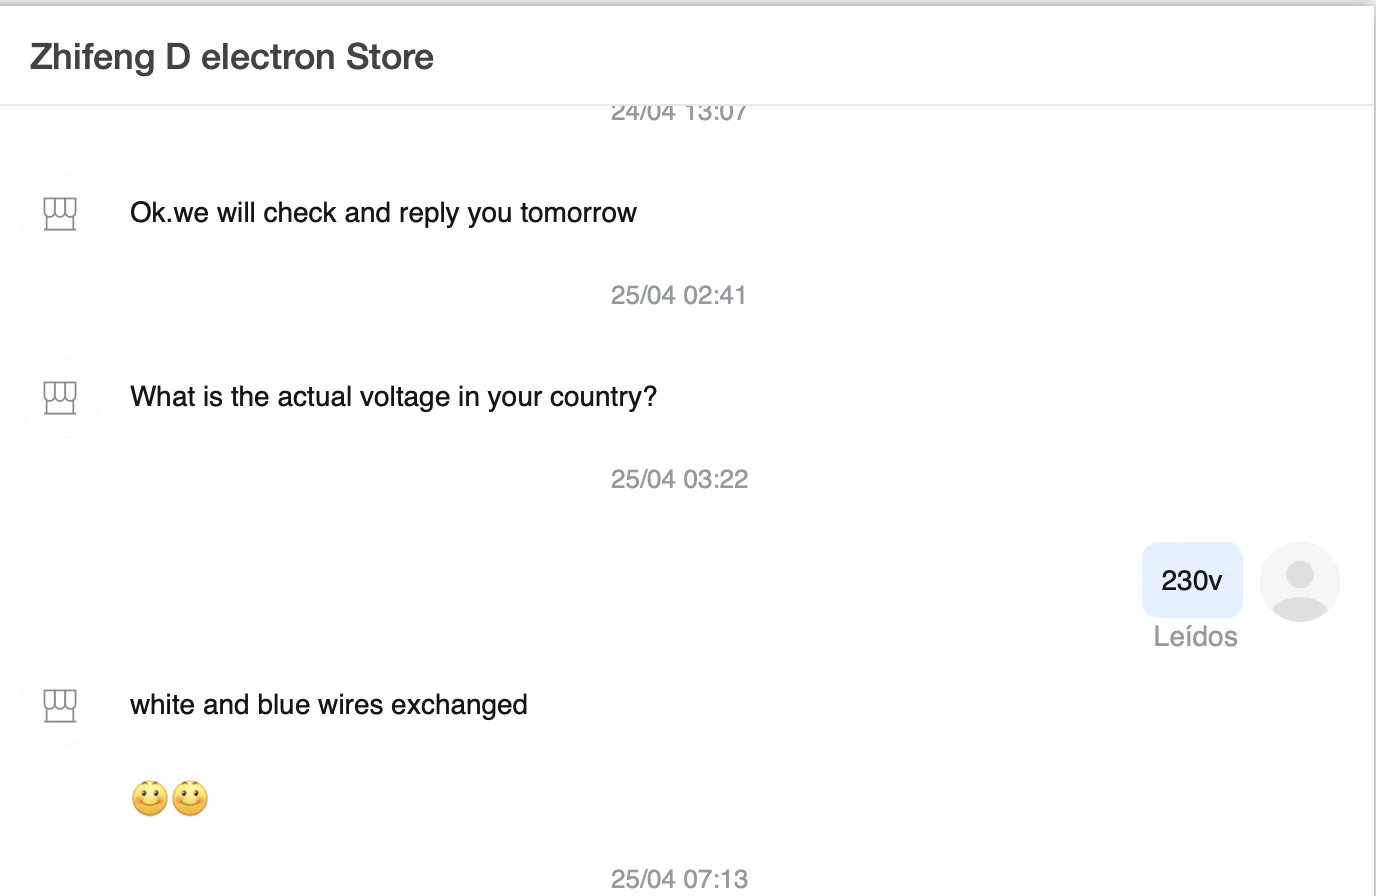Open the user profile avatar beside 230v

pyautogui.click(x=1299, y=581)
